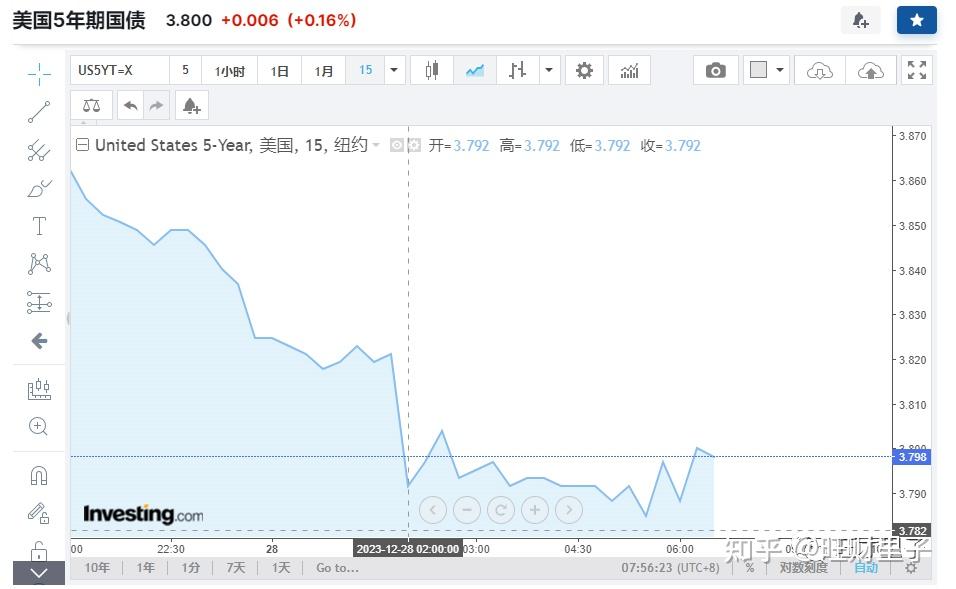This screenshot has width=956, height=589.
Task: Toggle percentage scale on price axis
Action: pyautogui.click(x=749, y=568)
